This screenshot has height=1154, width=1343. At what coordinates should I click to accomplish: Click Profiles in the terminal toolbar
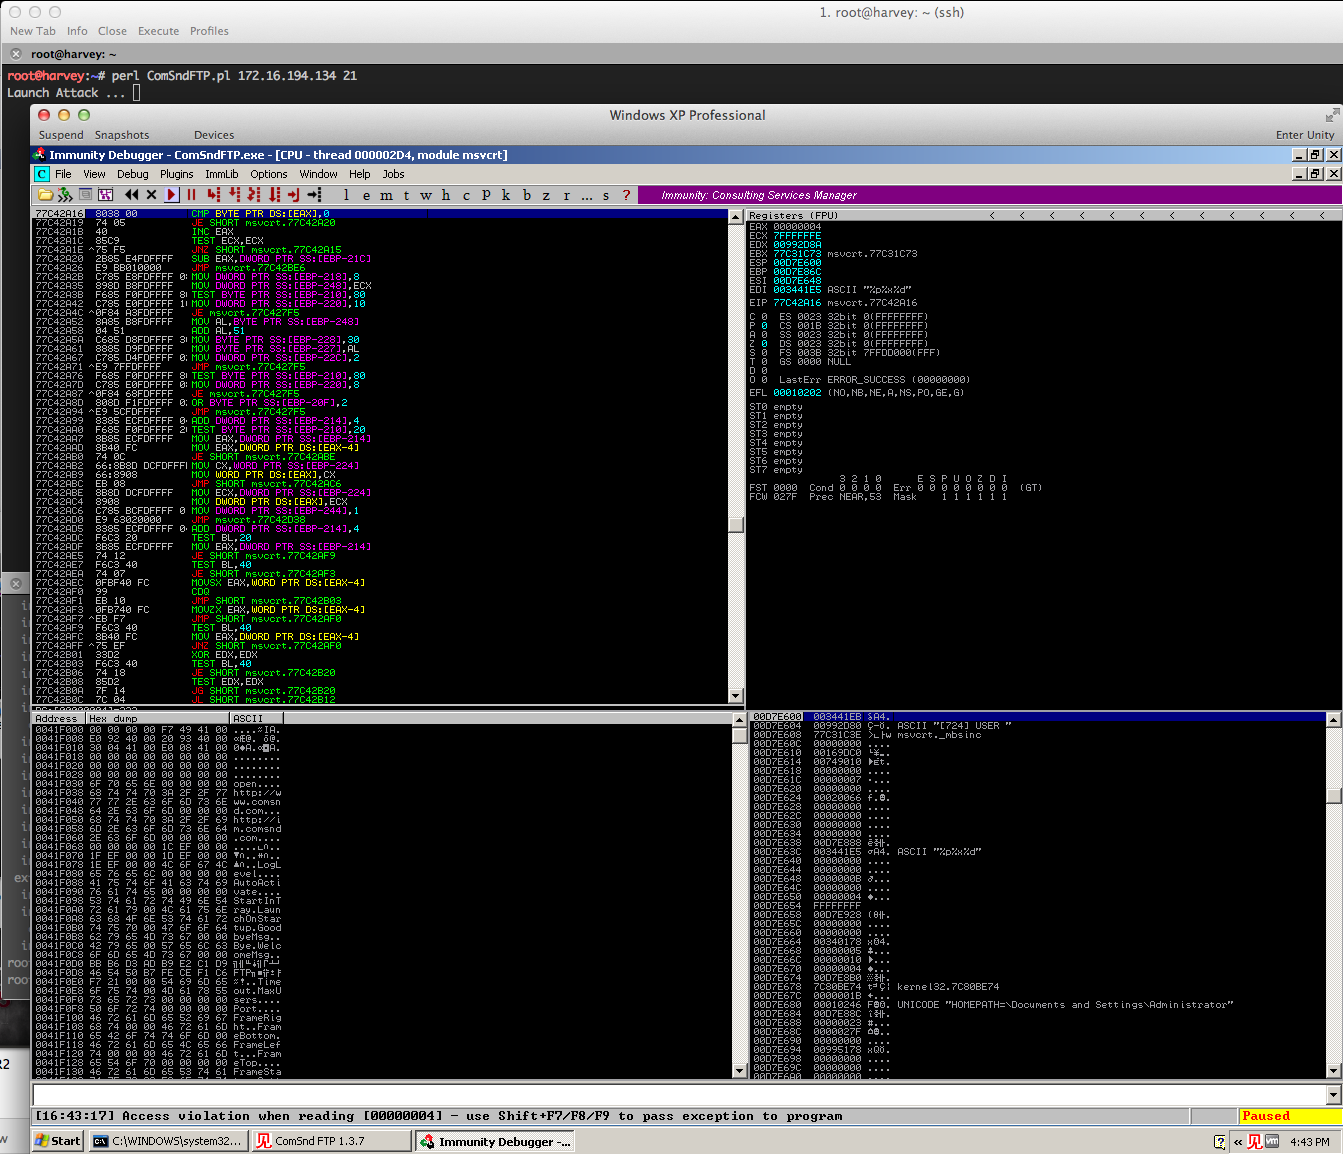209,31
